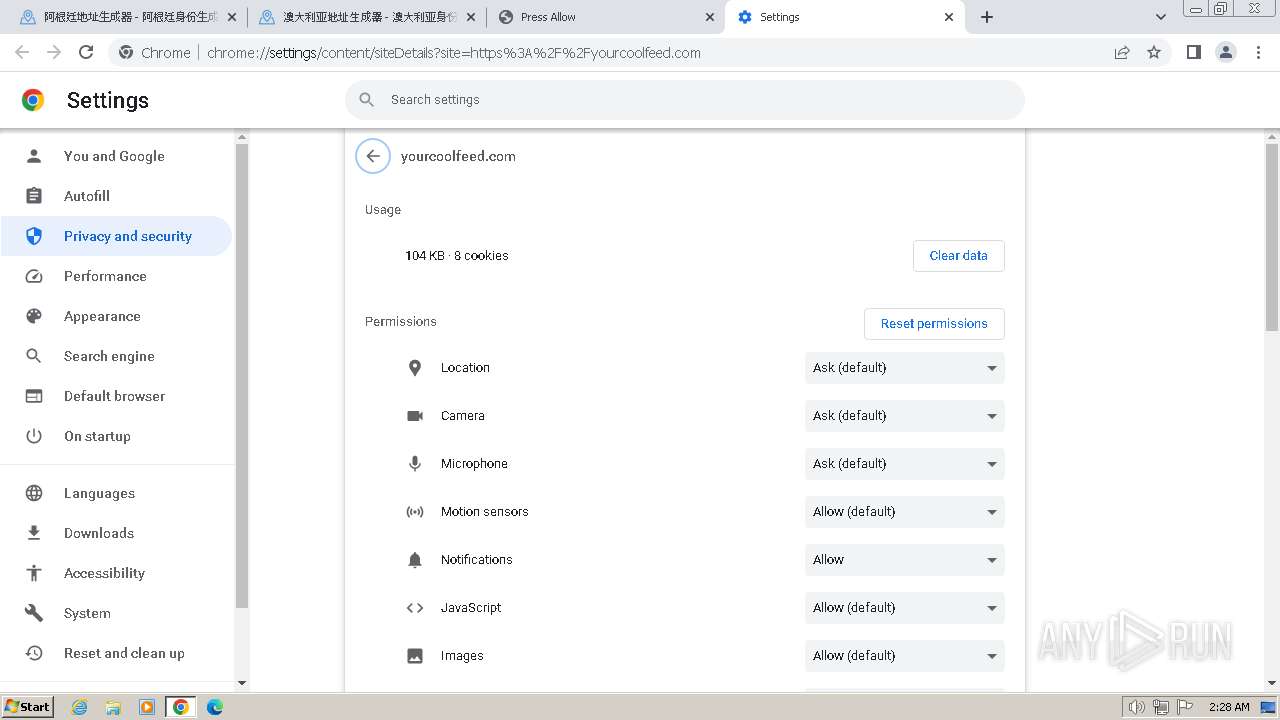This screenshot has height=720, width=1280.
Task: Open Microsoft Edge from the taskbar
Action: [215, 707]
